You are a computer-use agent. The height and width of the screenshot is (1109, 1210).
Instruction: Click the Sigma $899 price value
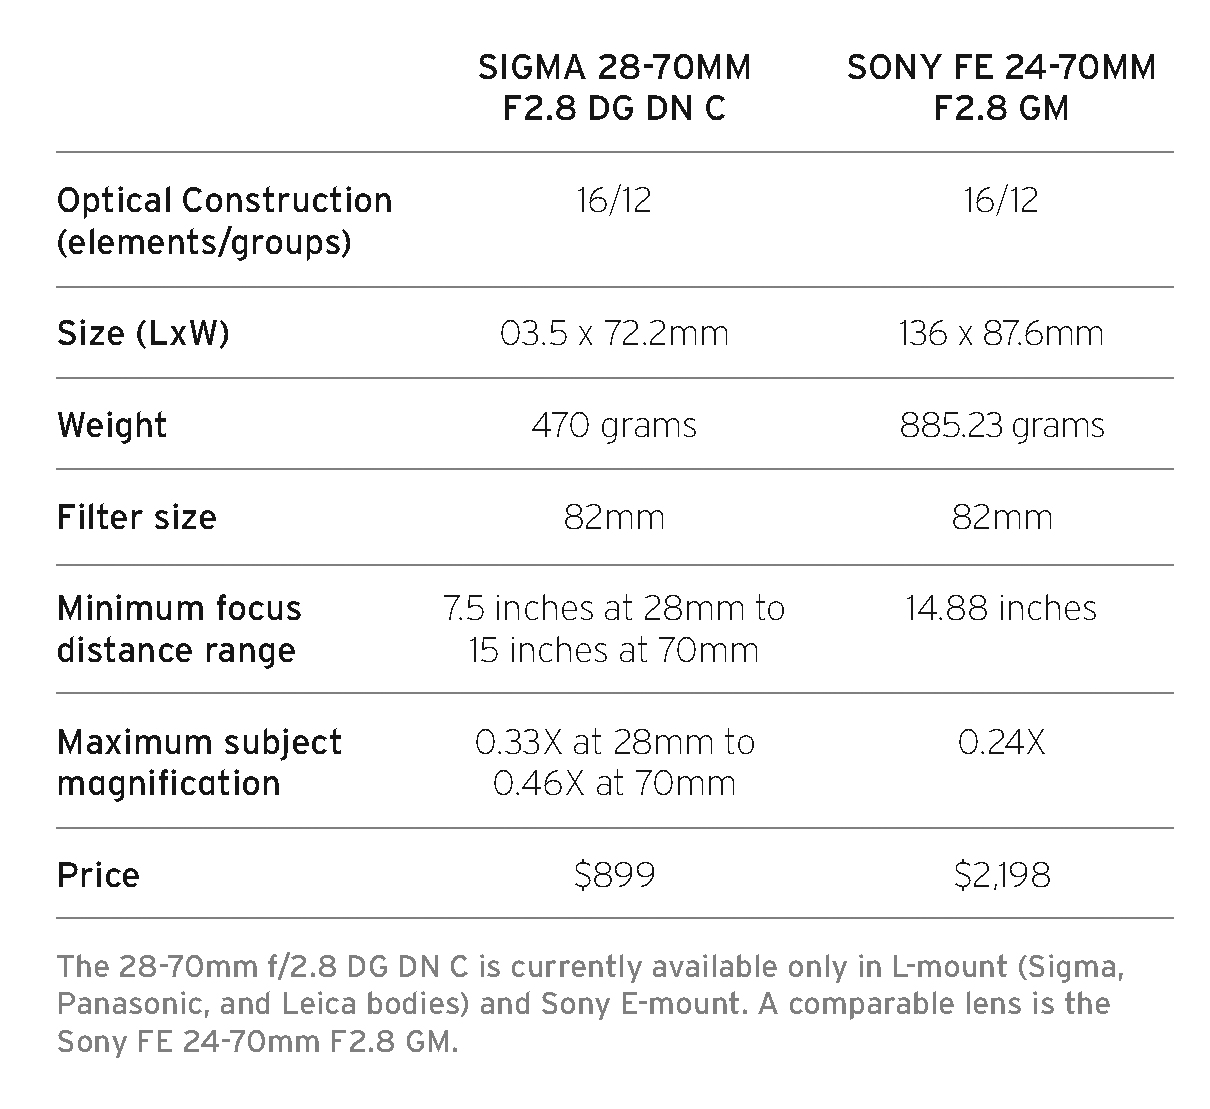point(615,875)
